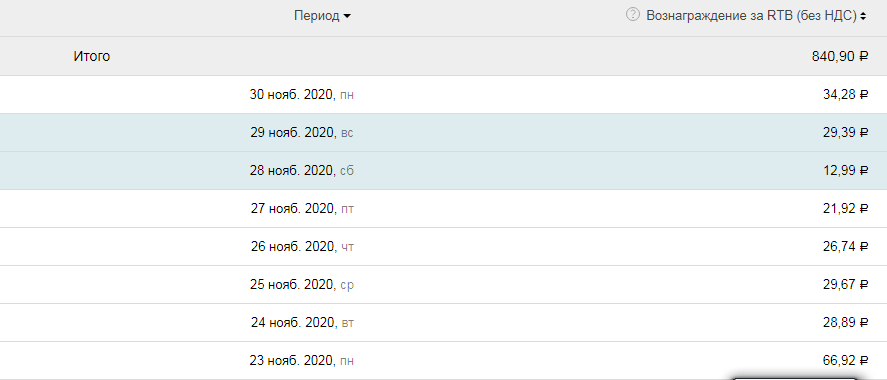887x380 pixels.
Task: Expand the Период dropdown arrow
Action: [347, 16]
